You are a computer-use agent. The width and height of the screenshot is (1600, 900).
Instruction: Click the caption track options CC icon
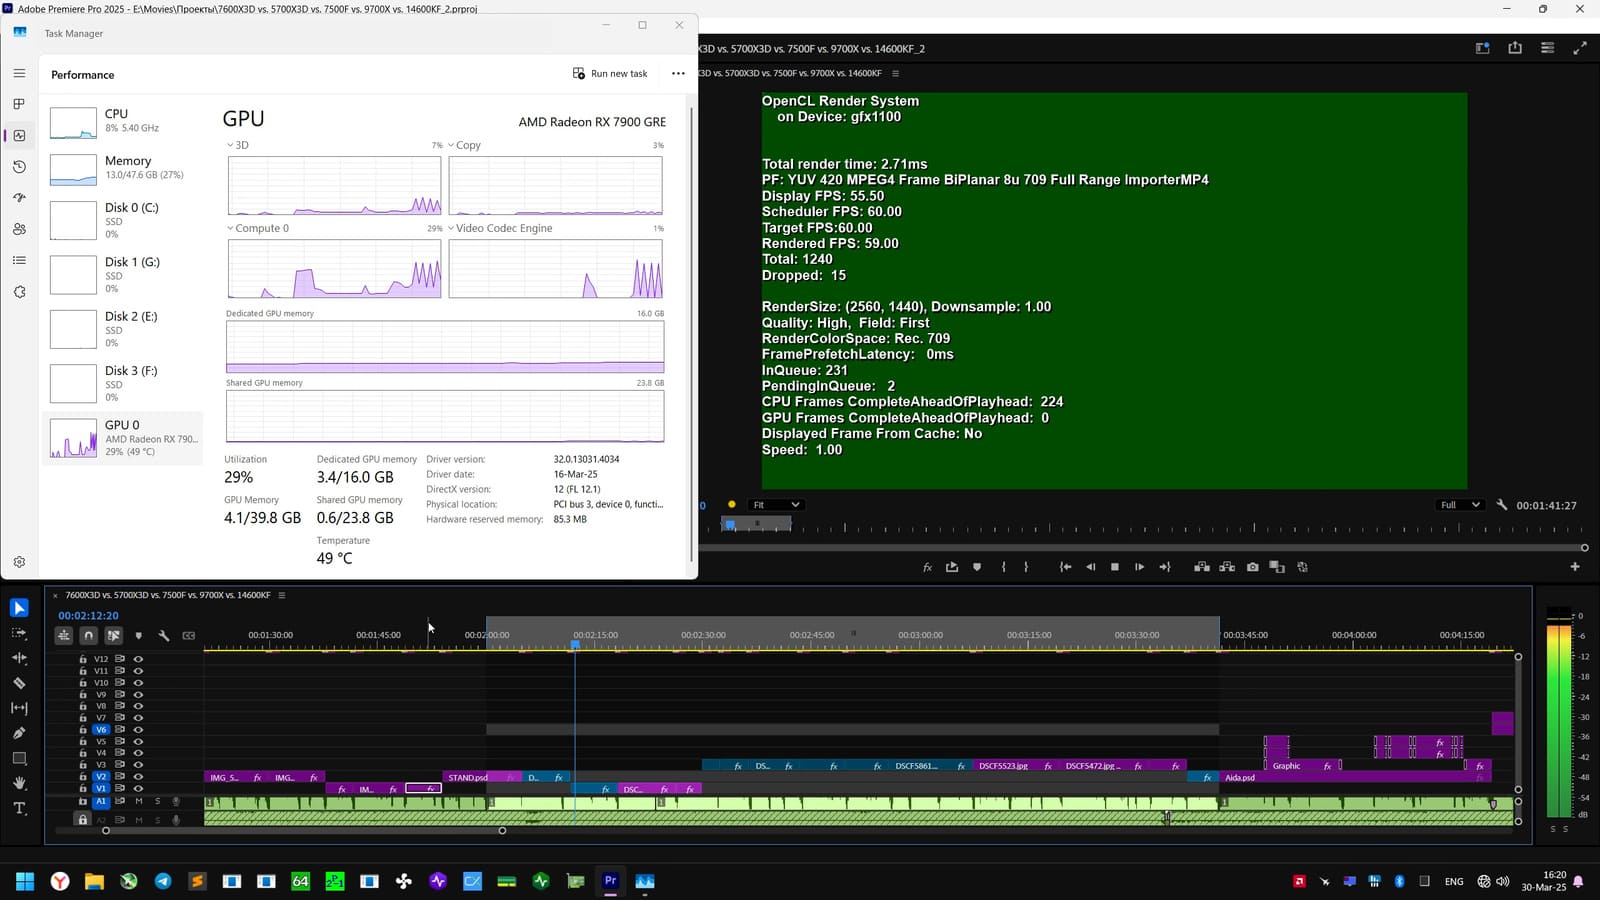tap(189, 635)
